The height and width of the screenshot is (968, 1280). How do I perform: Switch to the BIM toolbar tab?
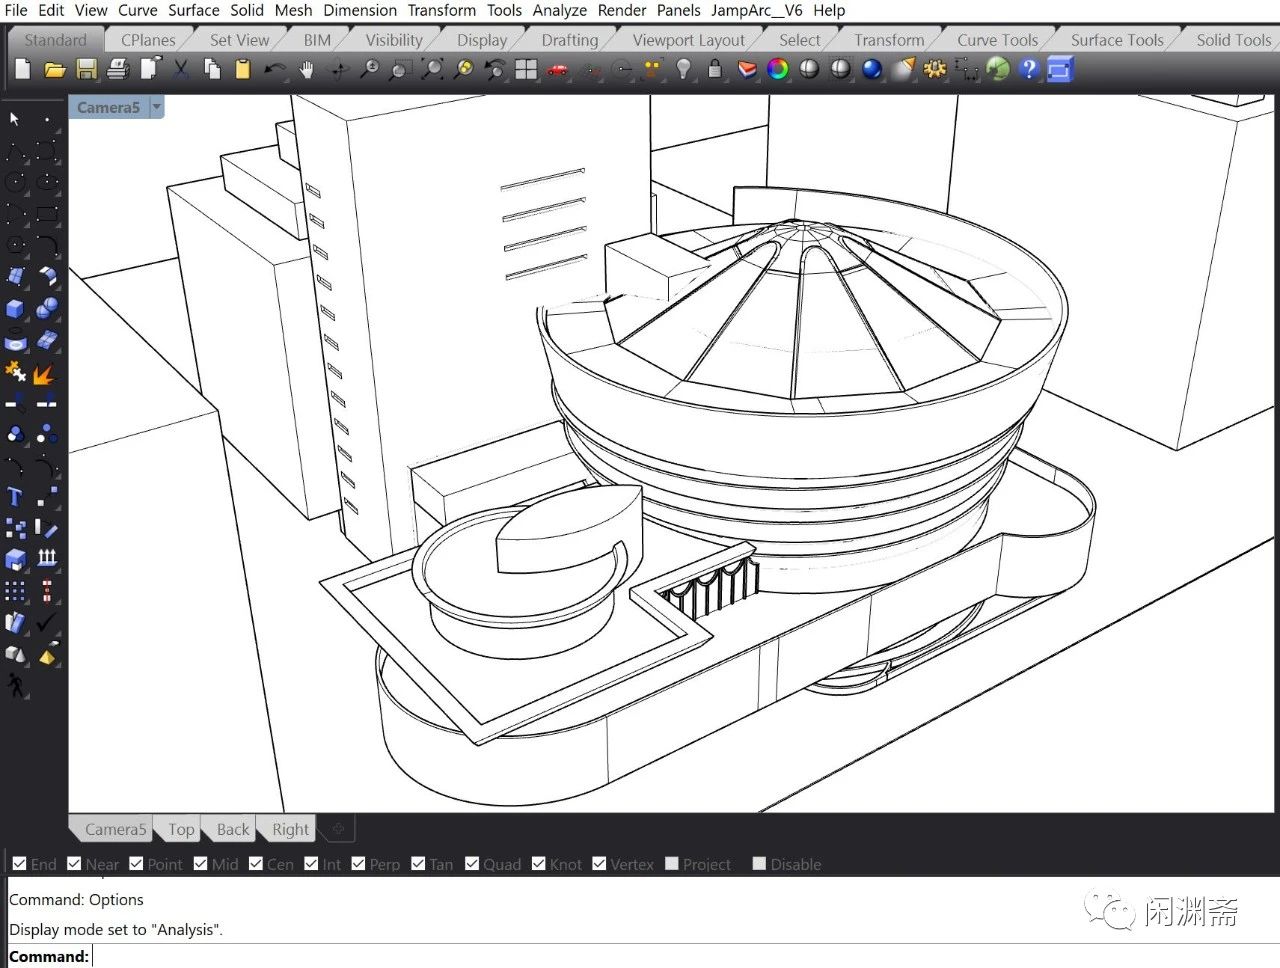[x=317, y=40]
